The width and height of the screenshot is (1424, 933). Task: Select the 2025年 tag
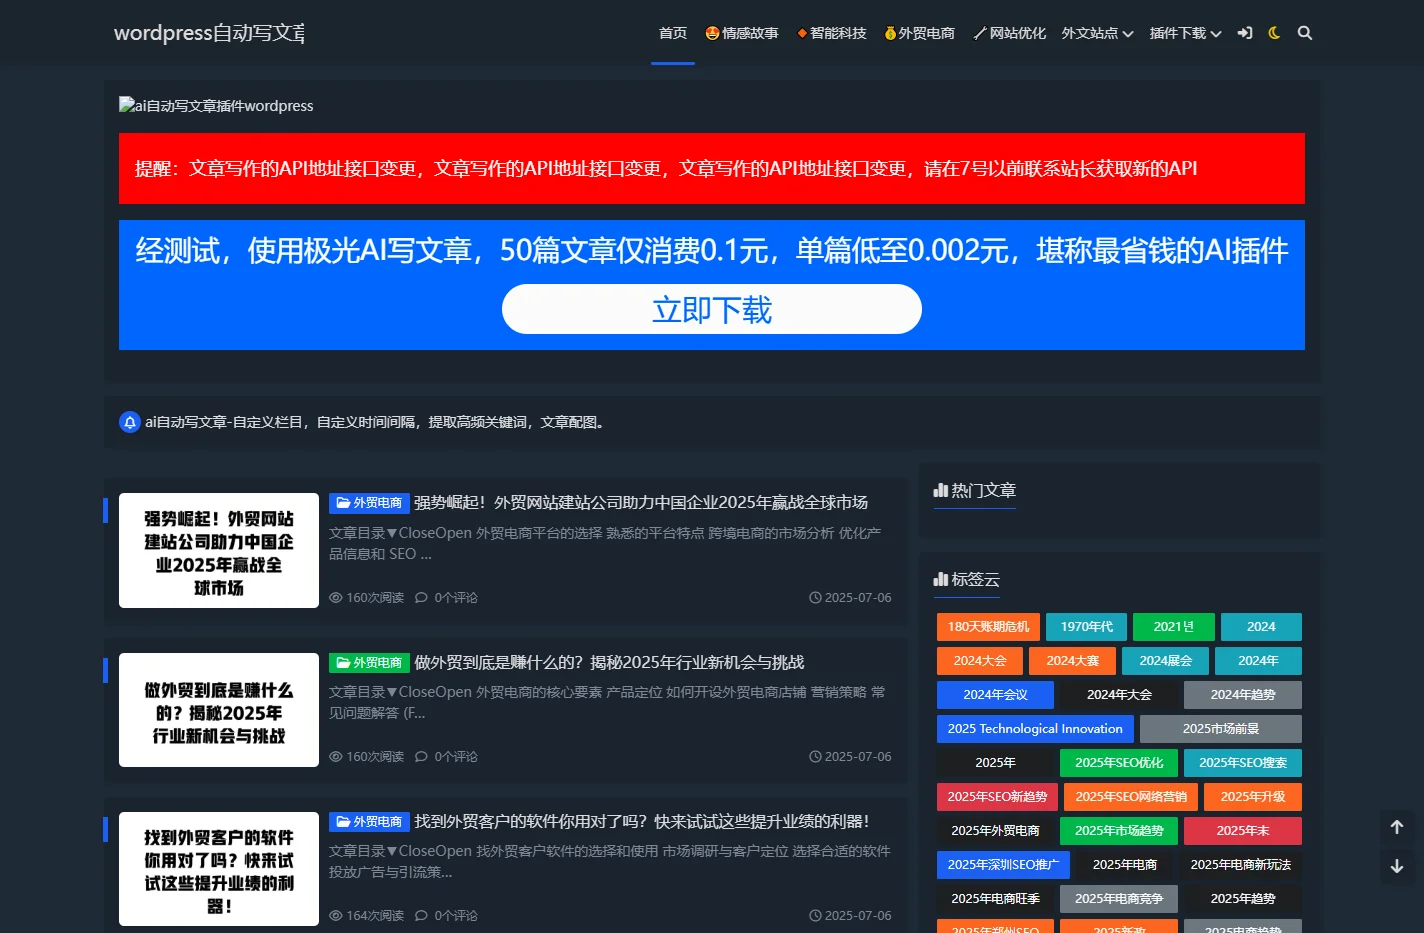pos(996,763)
